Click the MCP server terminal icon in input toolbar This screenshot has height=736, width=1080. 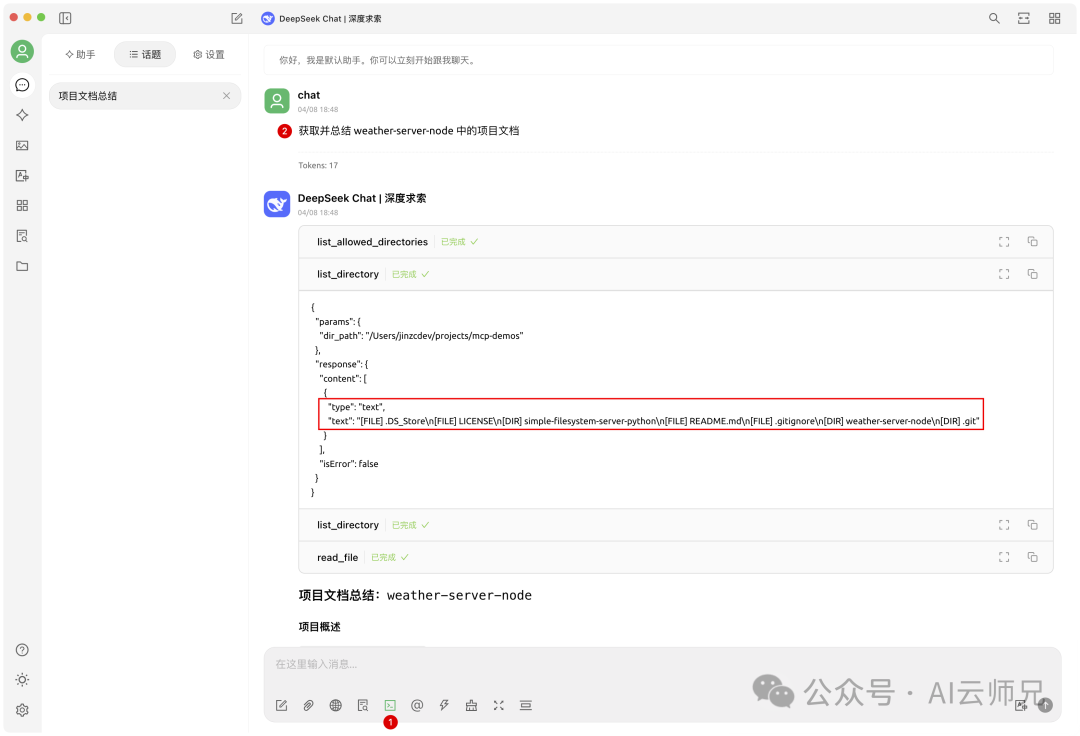point(390,705)
